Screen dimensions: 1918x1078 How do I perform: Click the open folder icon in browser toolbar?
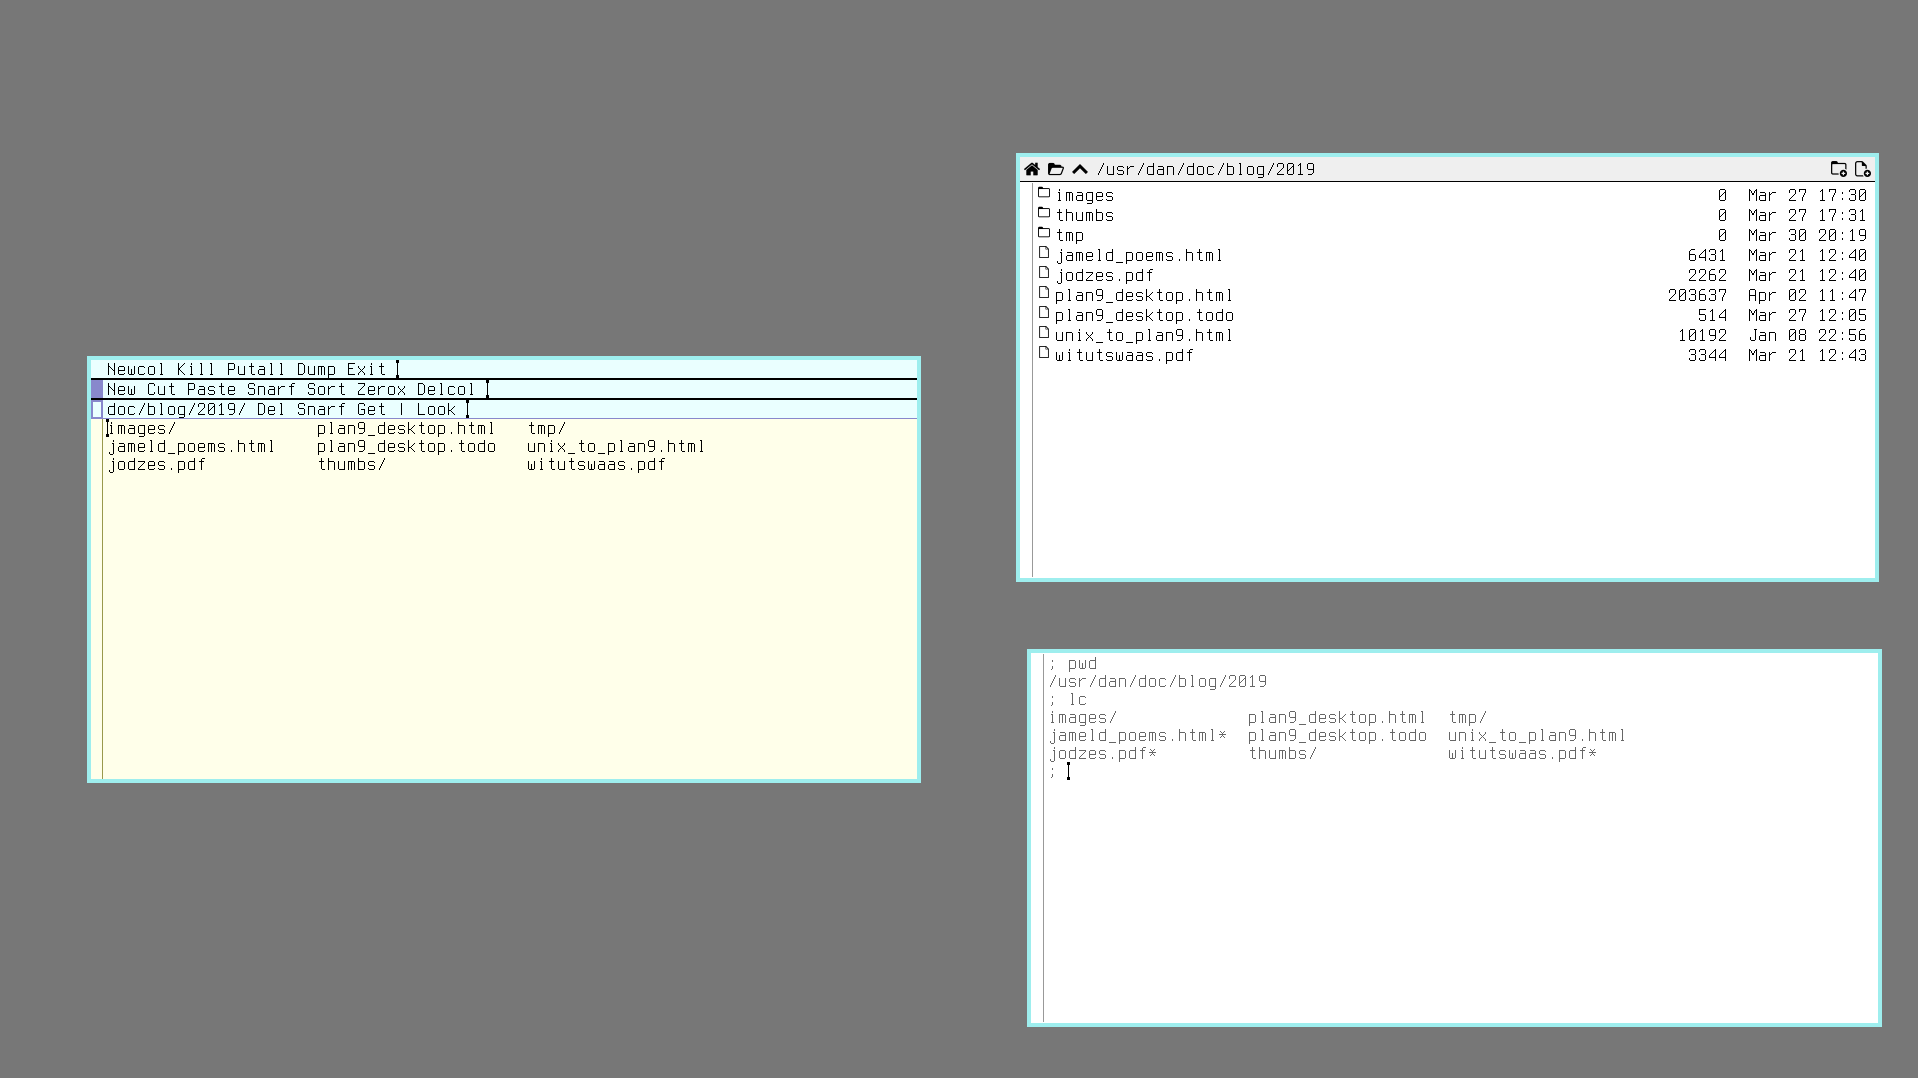click(x=1056, y=169)
